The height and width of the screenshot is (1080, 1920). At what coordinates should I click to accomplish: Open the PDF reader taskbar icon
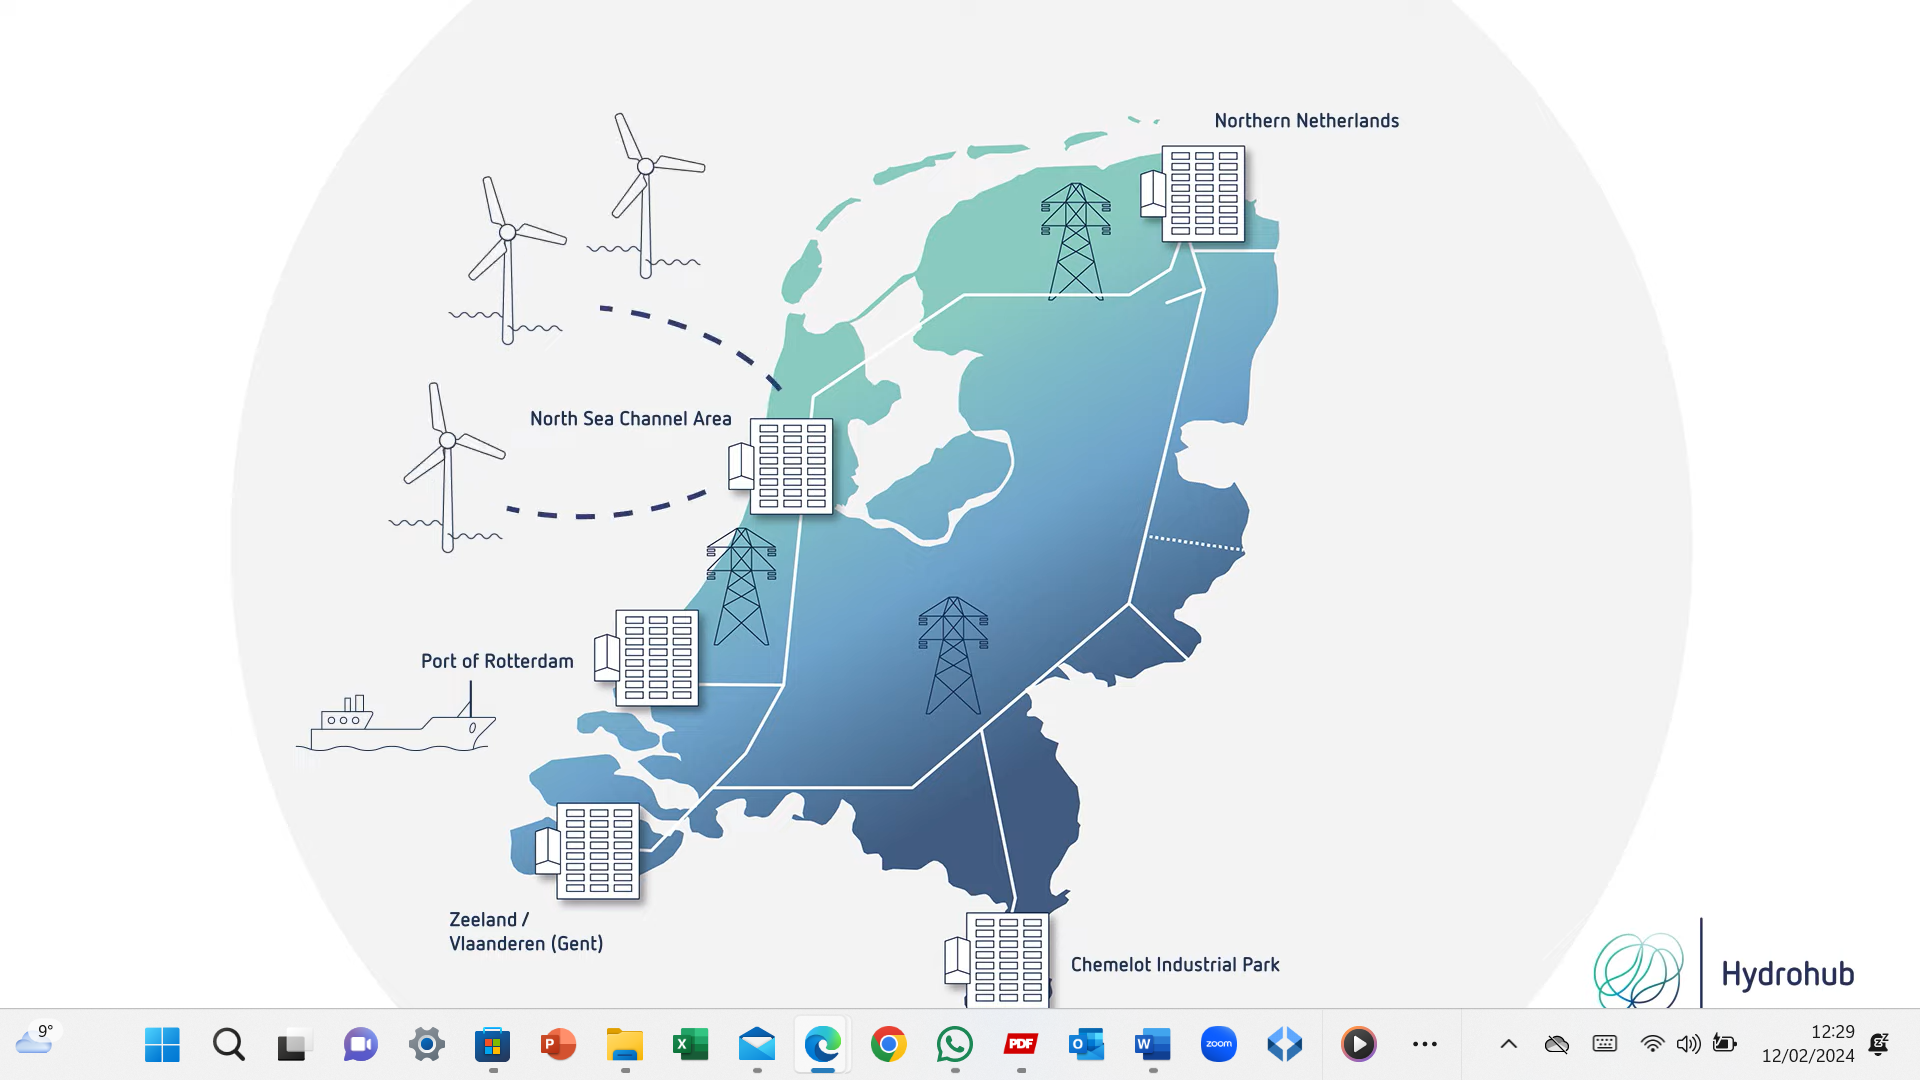point(1020,1044)
